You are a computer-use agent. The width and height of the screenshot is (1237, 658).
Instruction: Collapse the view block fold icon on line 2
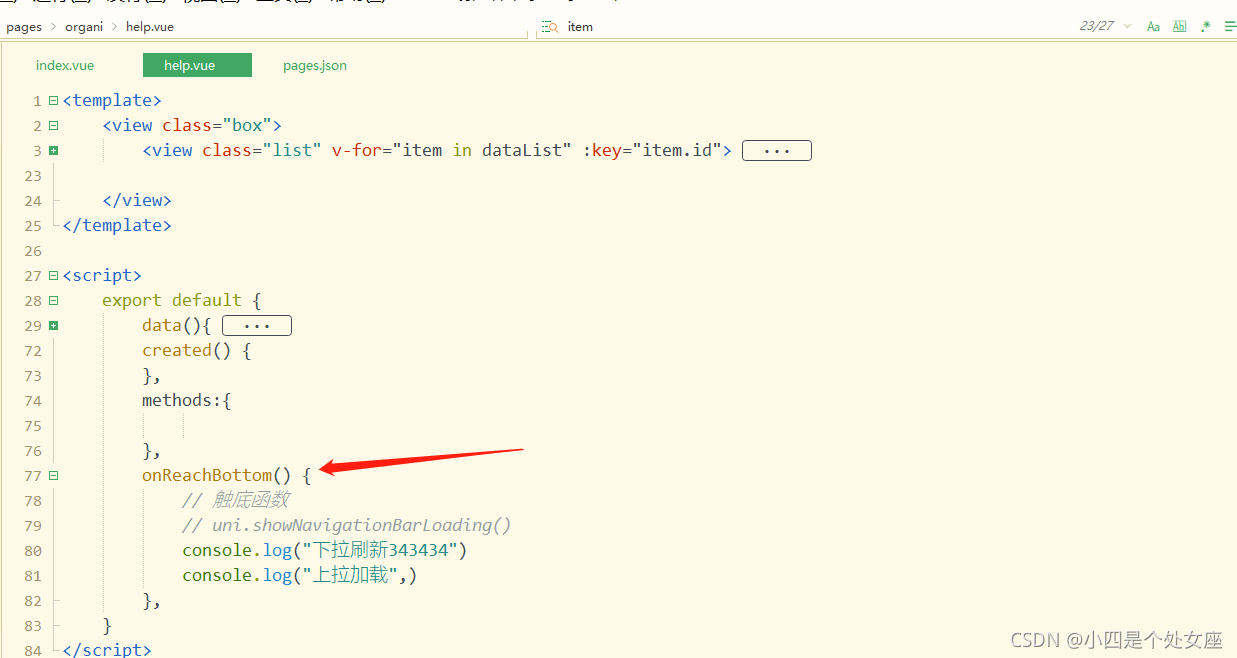pyautogui.click(x=53, y=125)
